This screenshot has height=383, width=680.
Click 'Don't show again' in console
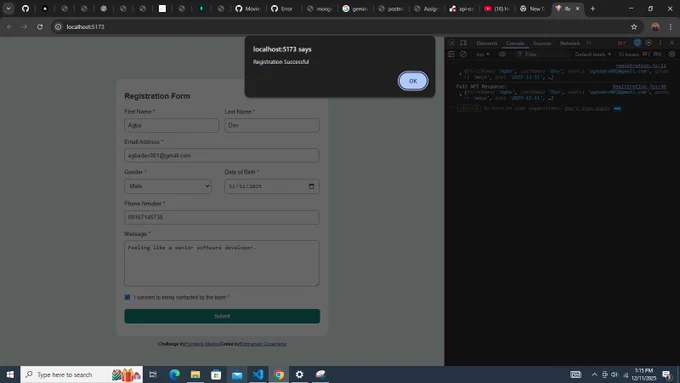(587, 108)
